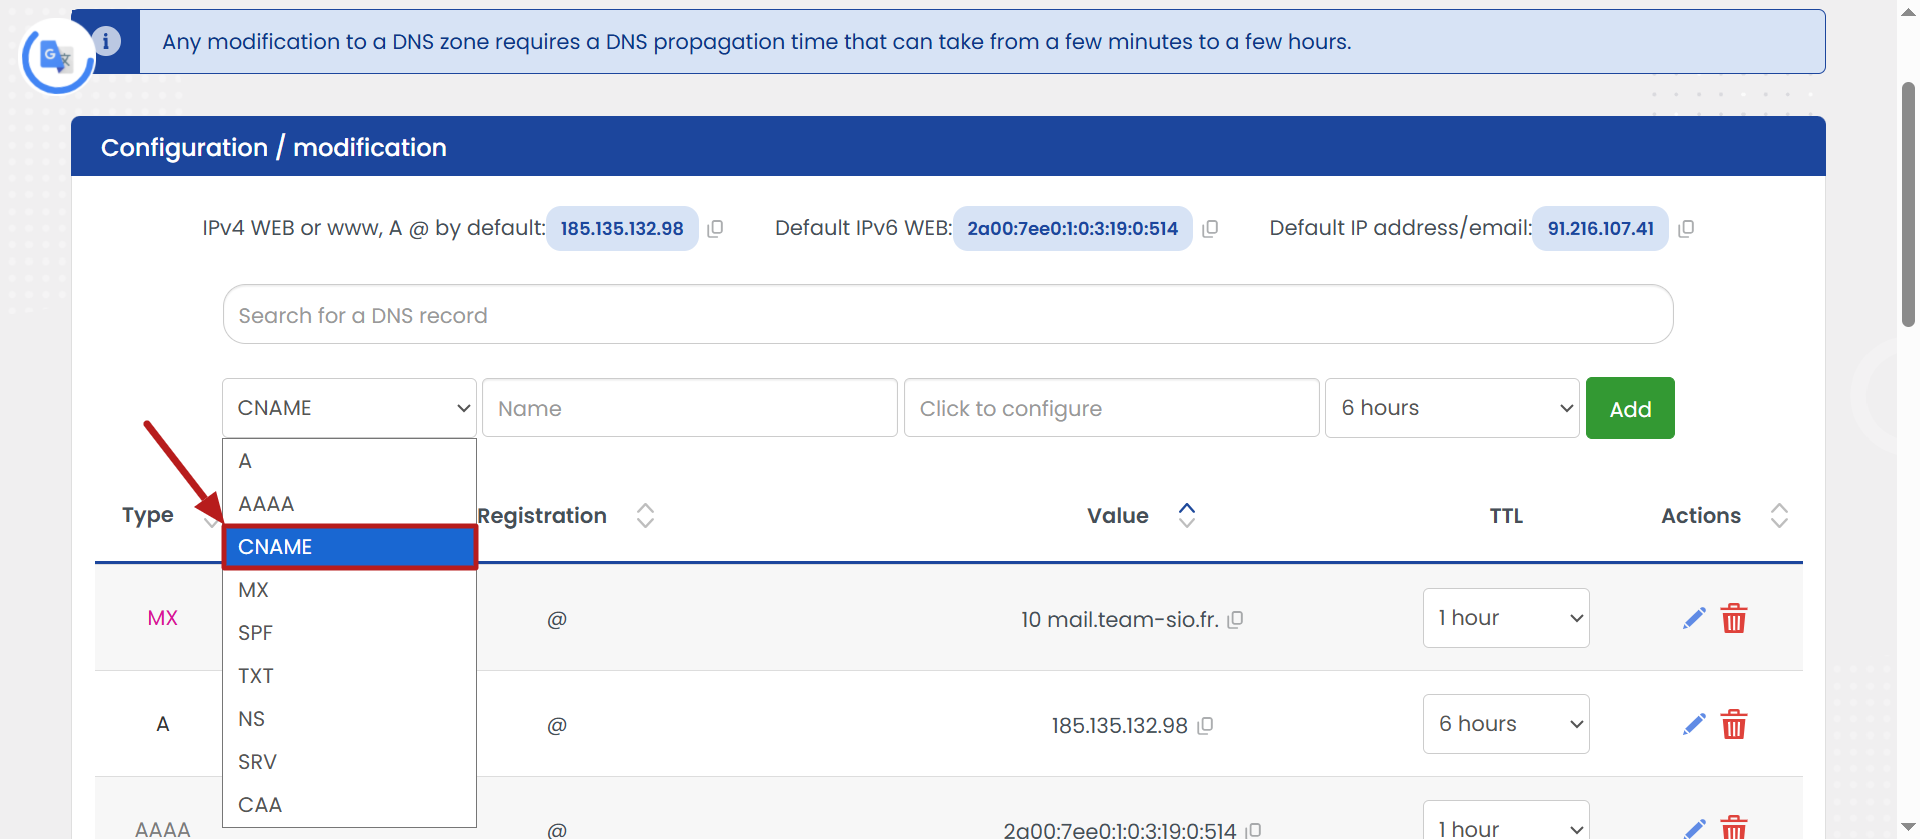Click the Search for a DNS record field

tap(947, 315)
